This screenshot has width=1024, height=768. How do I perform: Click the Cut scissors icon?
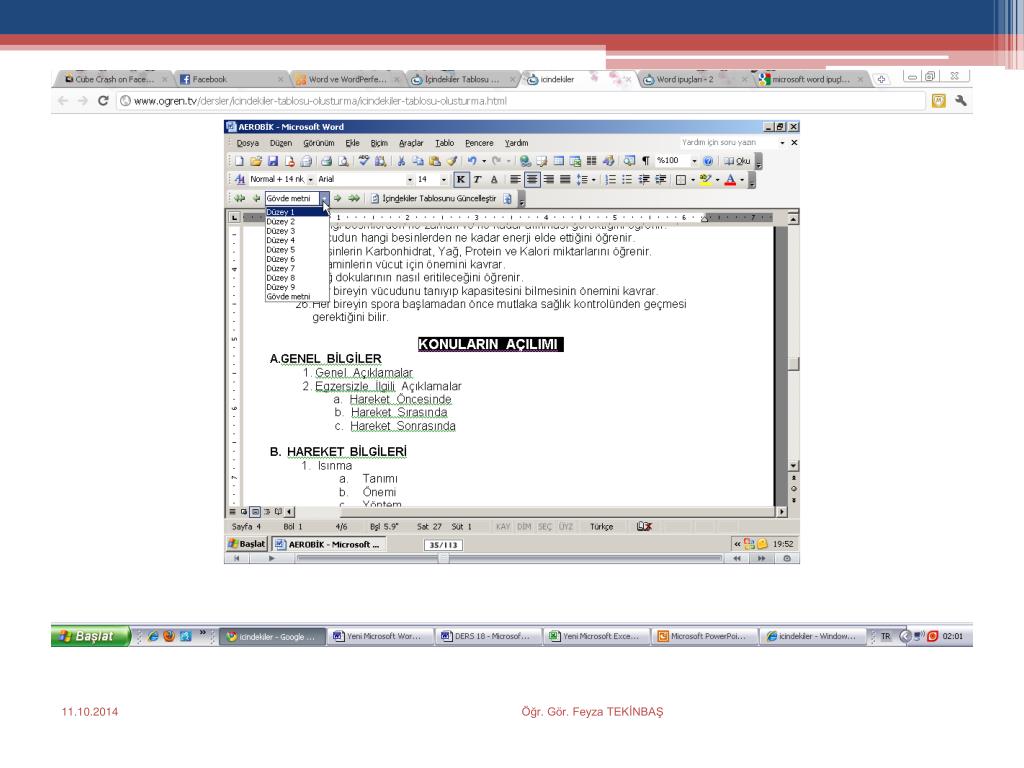tap(401, 161)
